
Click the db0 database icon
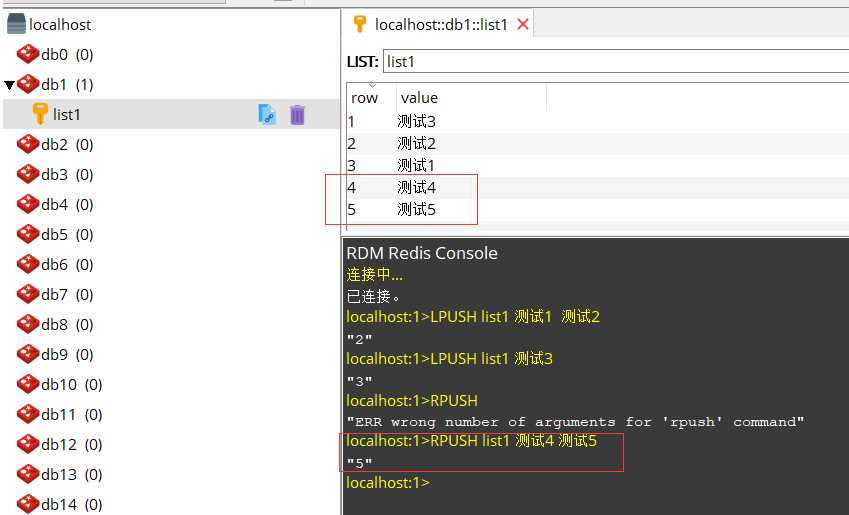[28, 55]
